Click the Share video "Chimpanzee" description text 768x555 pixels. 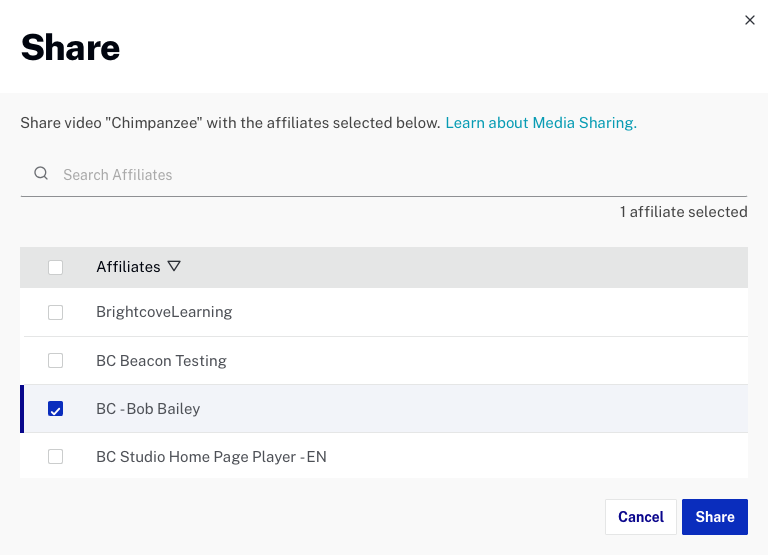(x=230, y=123)
